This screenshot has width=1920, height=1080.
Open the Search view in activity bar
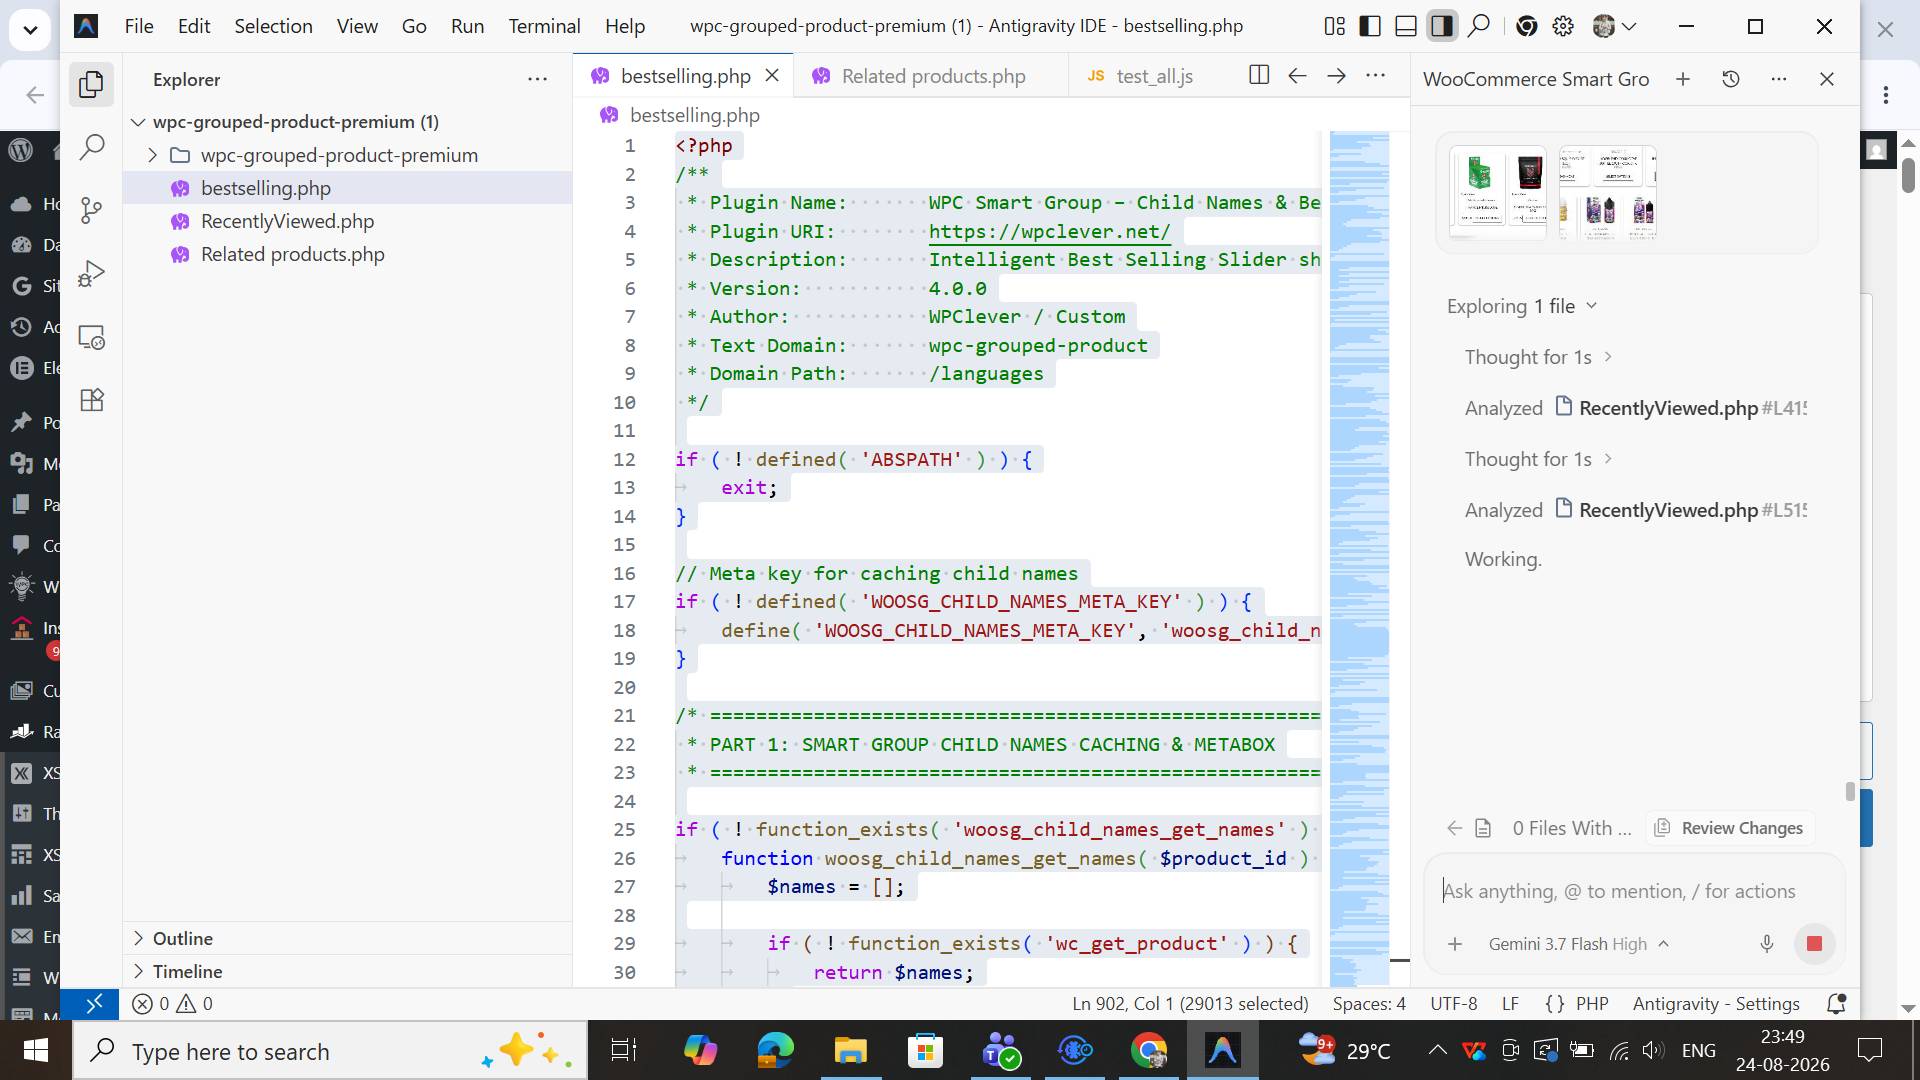point(92,147)
